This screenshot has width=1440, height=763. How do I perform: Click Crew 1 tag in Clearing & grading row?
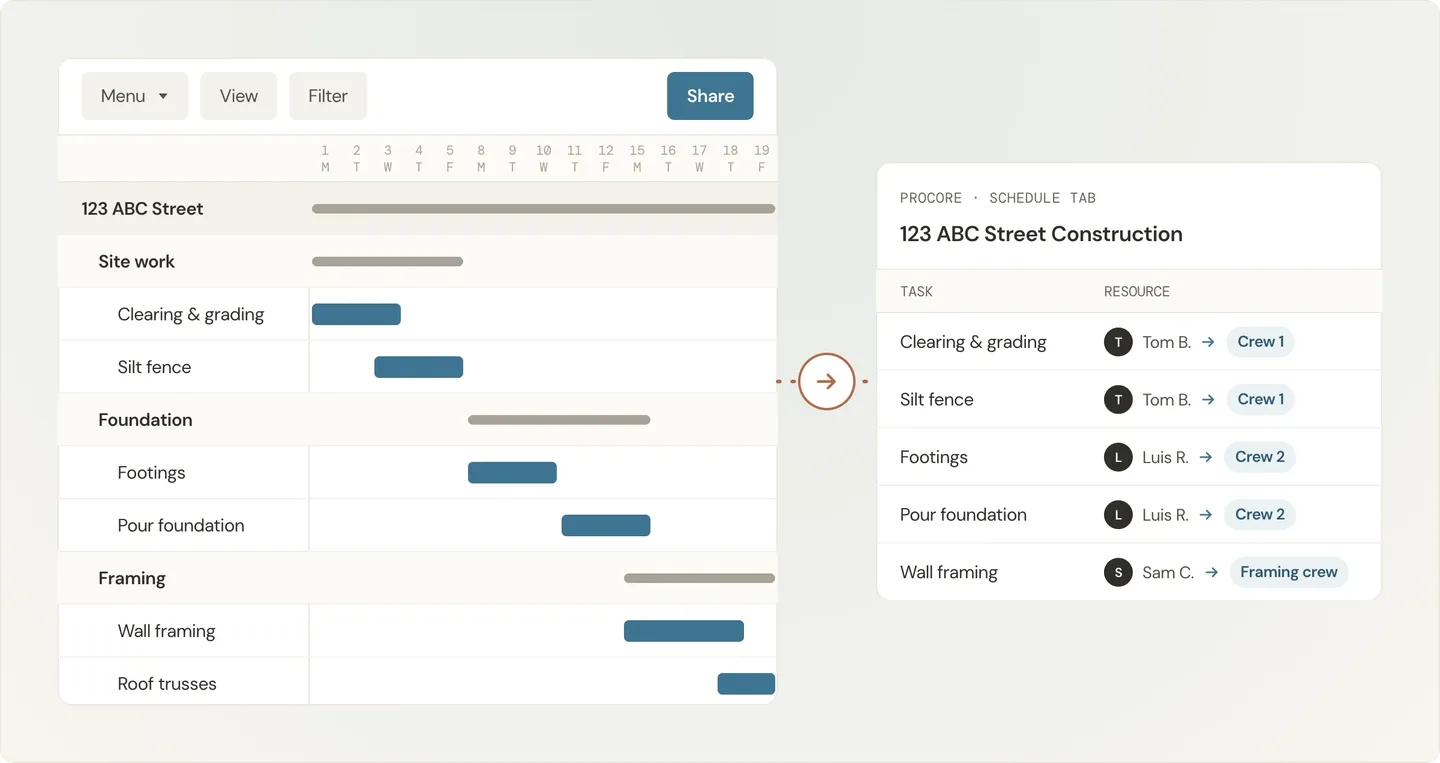[x=1261, y=342]
